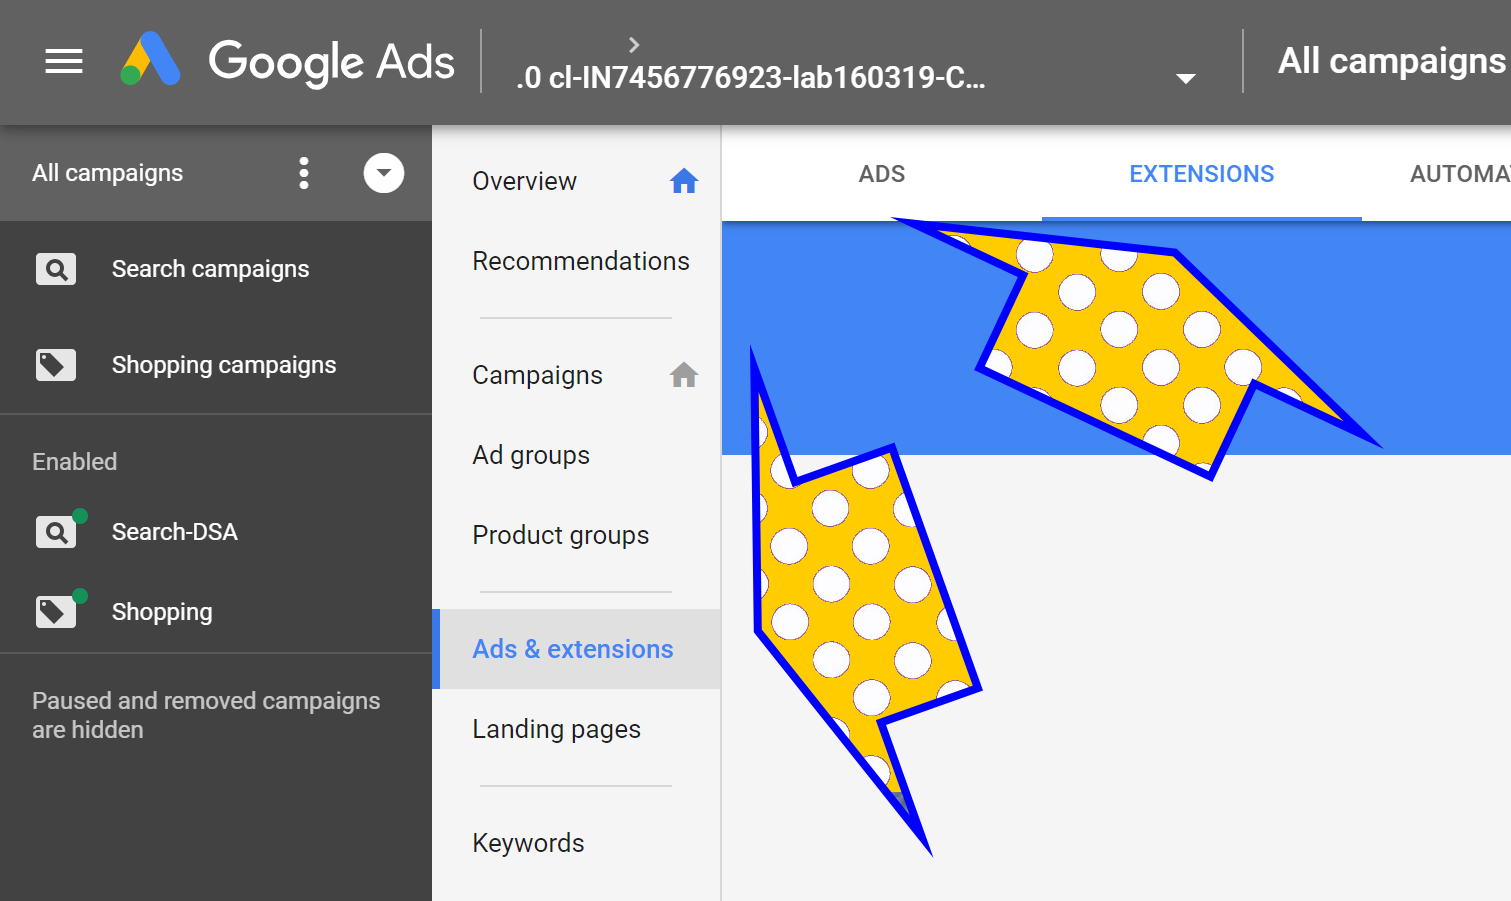Select Ads & extensions in the sidebar

pos(572,649)
